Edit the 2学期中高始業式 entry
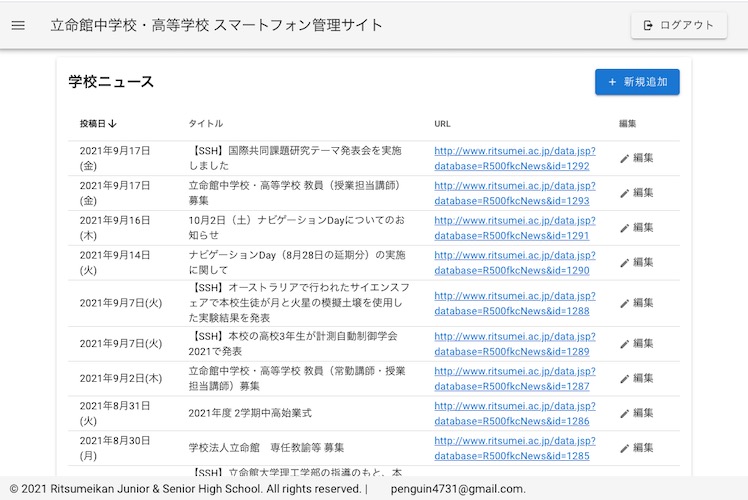 point(636,413)
